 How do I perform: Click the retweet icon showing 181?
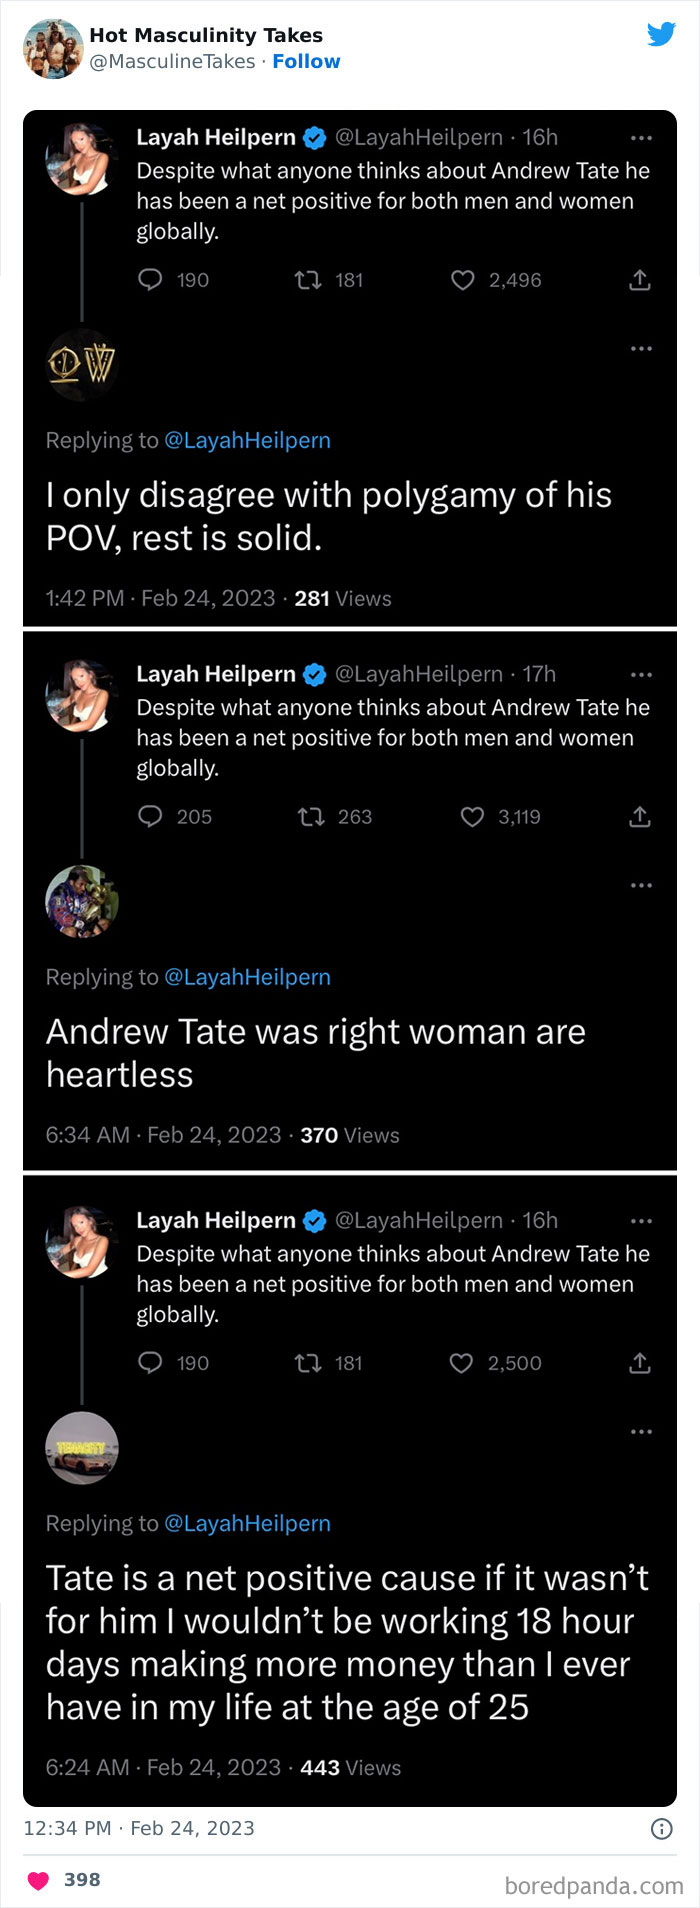tap(311, 280)
